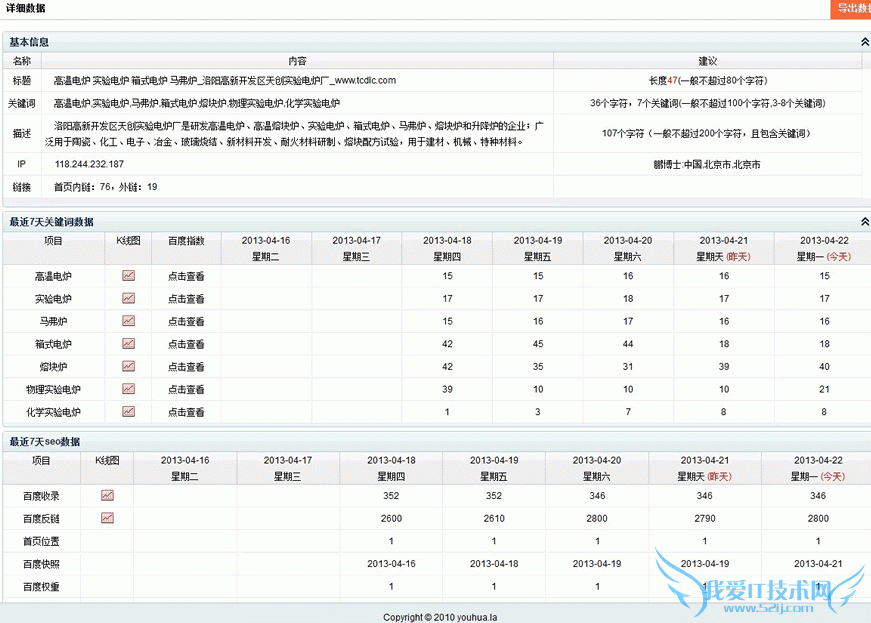Click value 2600 in 百度反链 row
The width and height of the screenshot is (871, 623).
pos(391,519)
